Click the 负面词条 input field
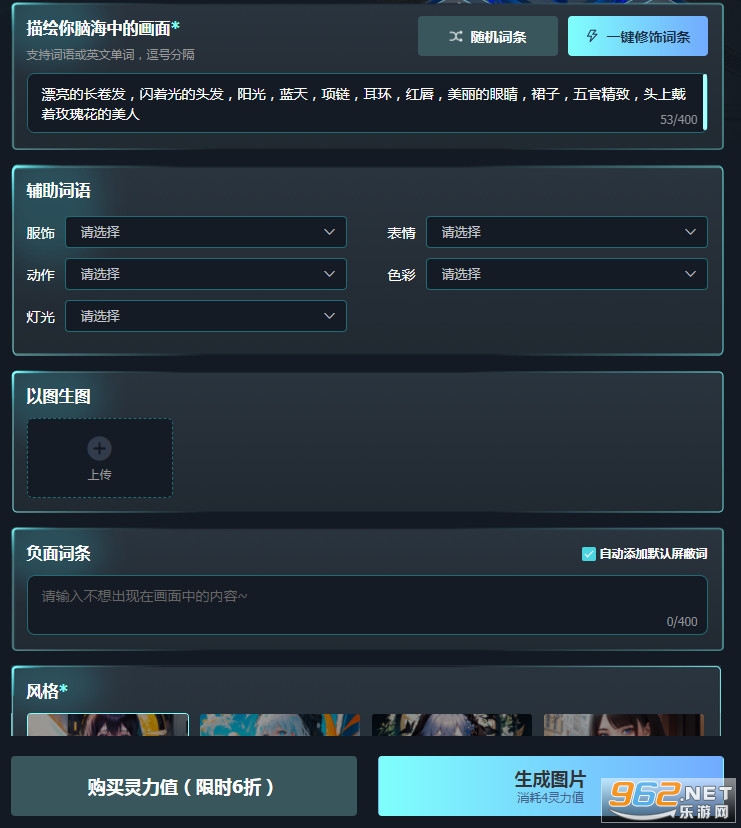 pos(367,605)
